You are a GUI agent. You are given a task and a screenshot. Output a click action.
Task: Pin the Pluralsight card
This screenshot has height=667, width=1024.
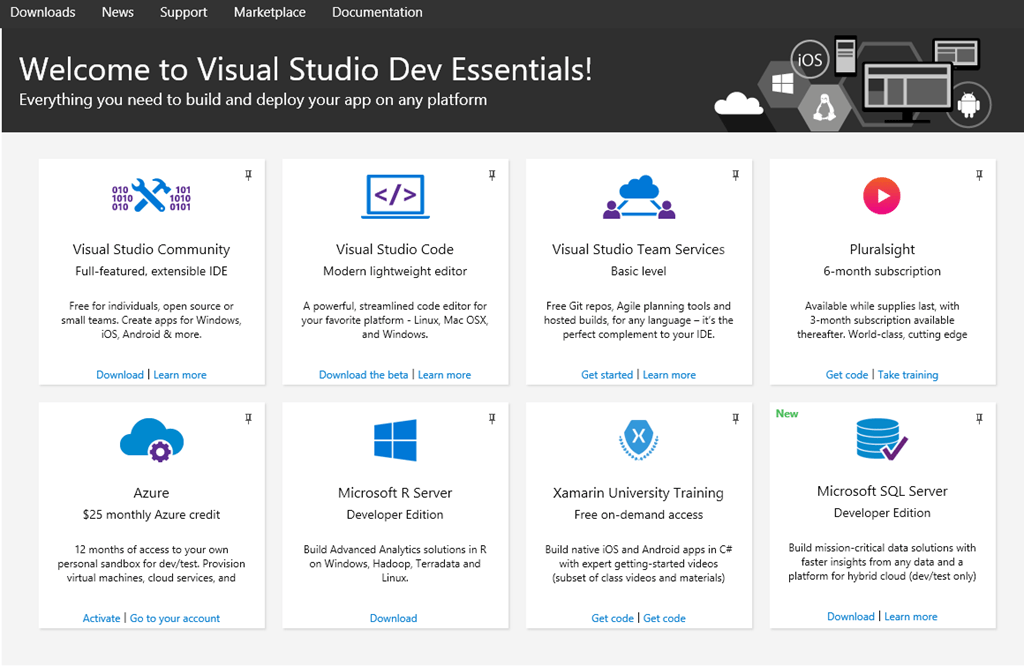(979, 175)
